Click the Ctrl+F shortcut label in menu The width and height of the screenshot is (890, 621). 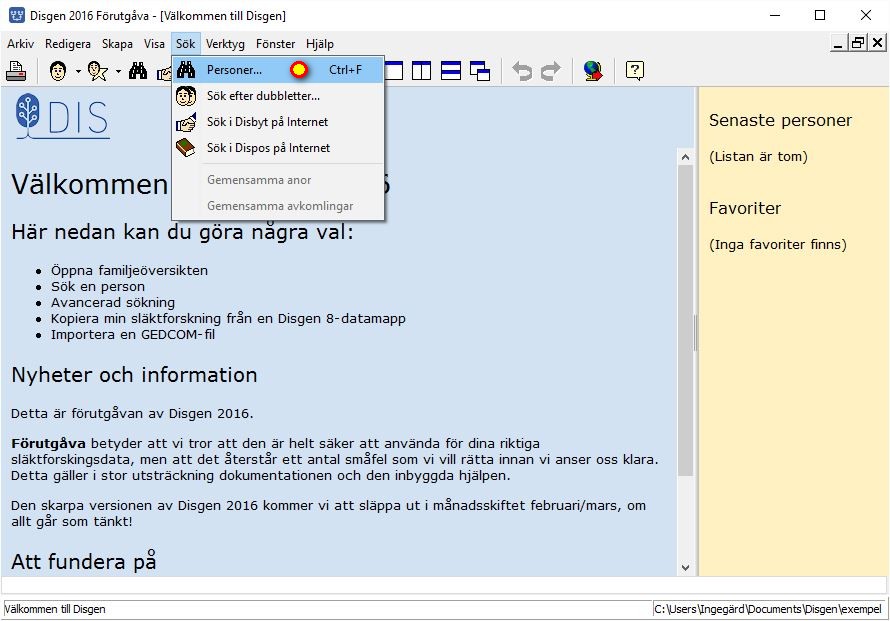point(345,70)
